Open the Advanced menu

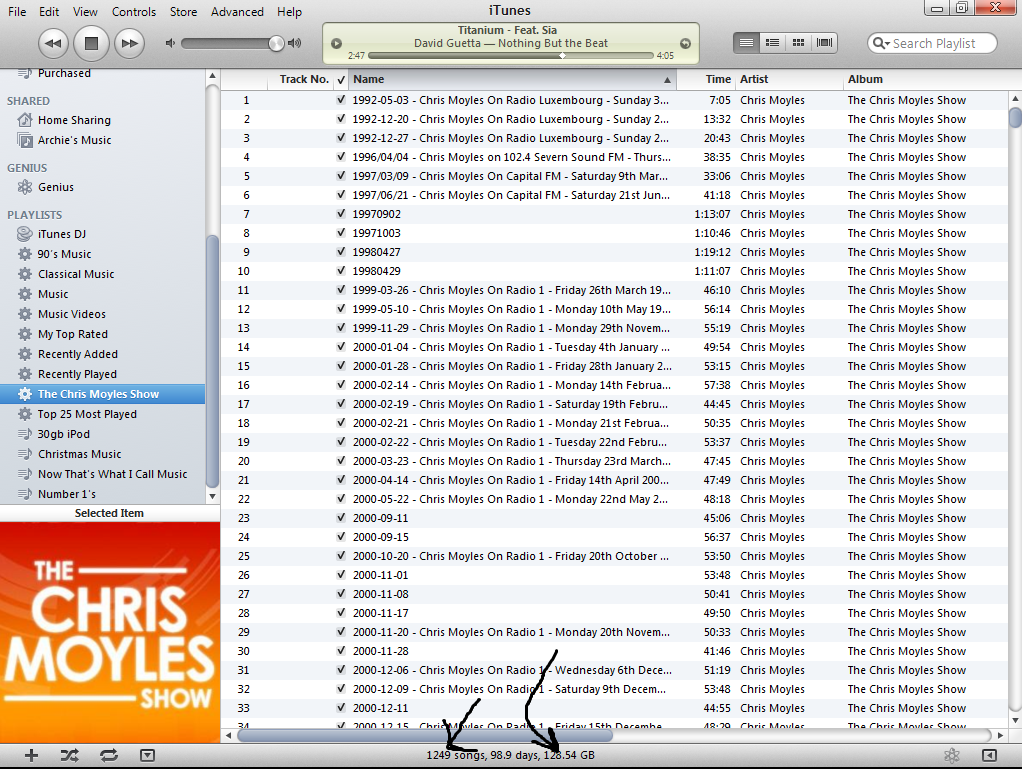point(237,12)
